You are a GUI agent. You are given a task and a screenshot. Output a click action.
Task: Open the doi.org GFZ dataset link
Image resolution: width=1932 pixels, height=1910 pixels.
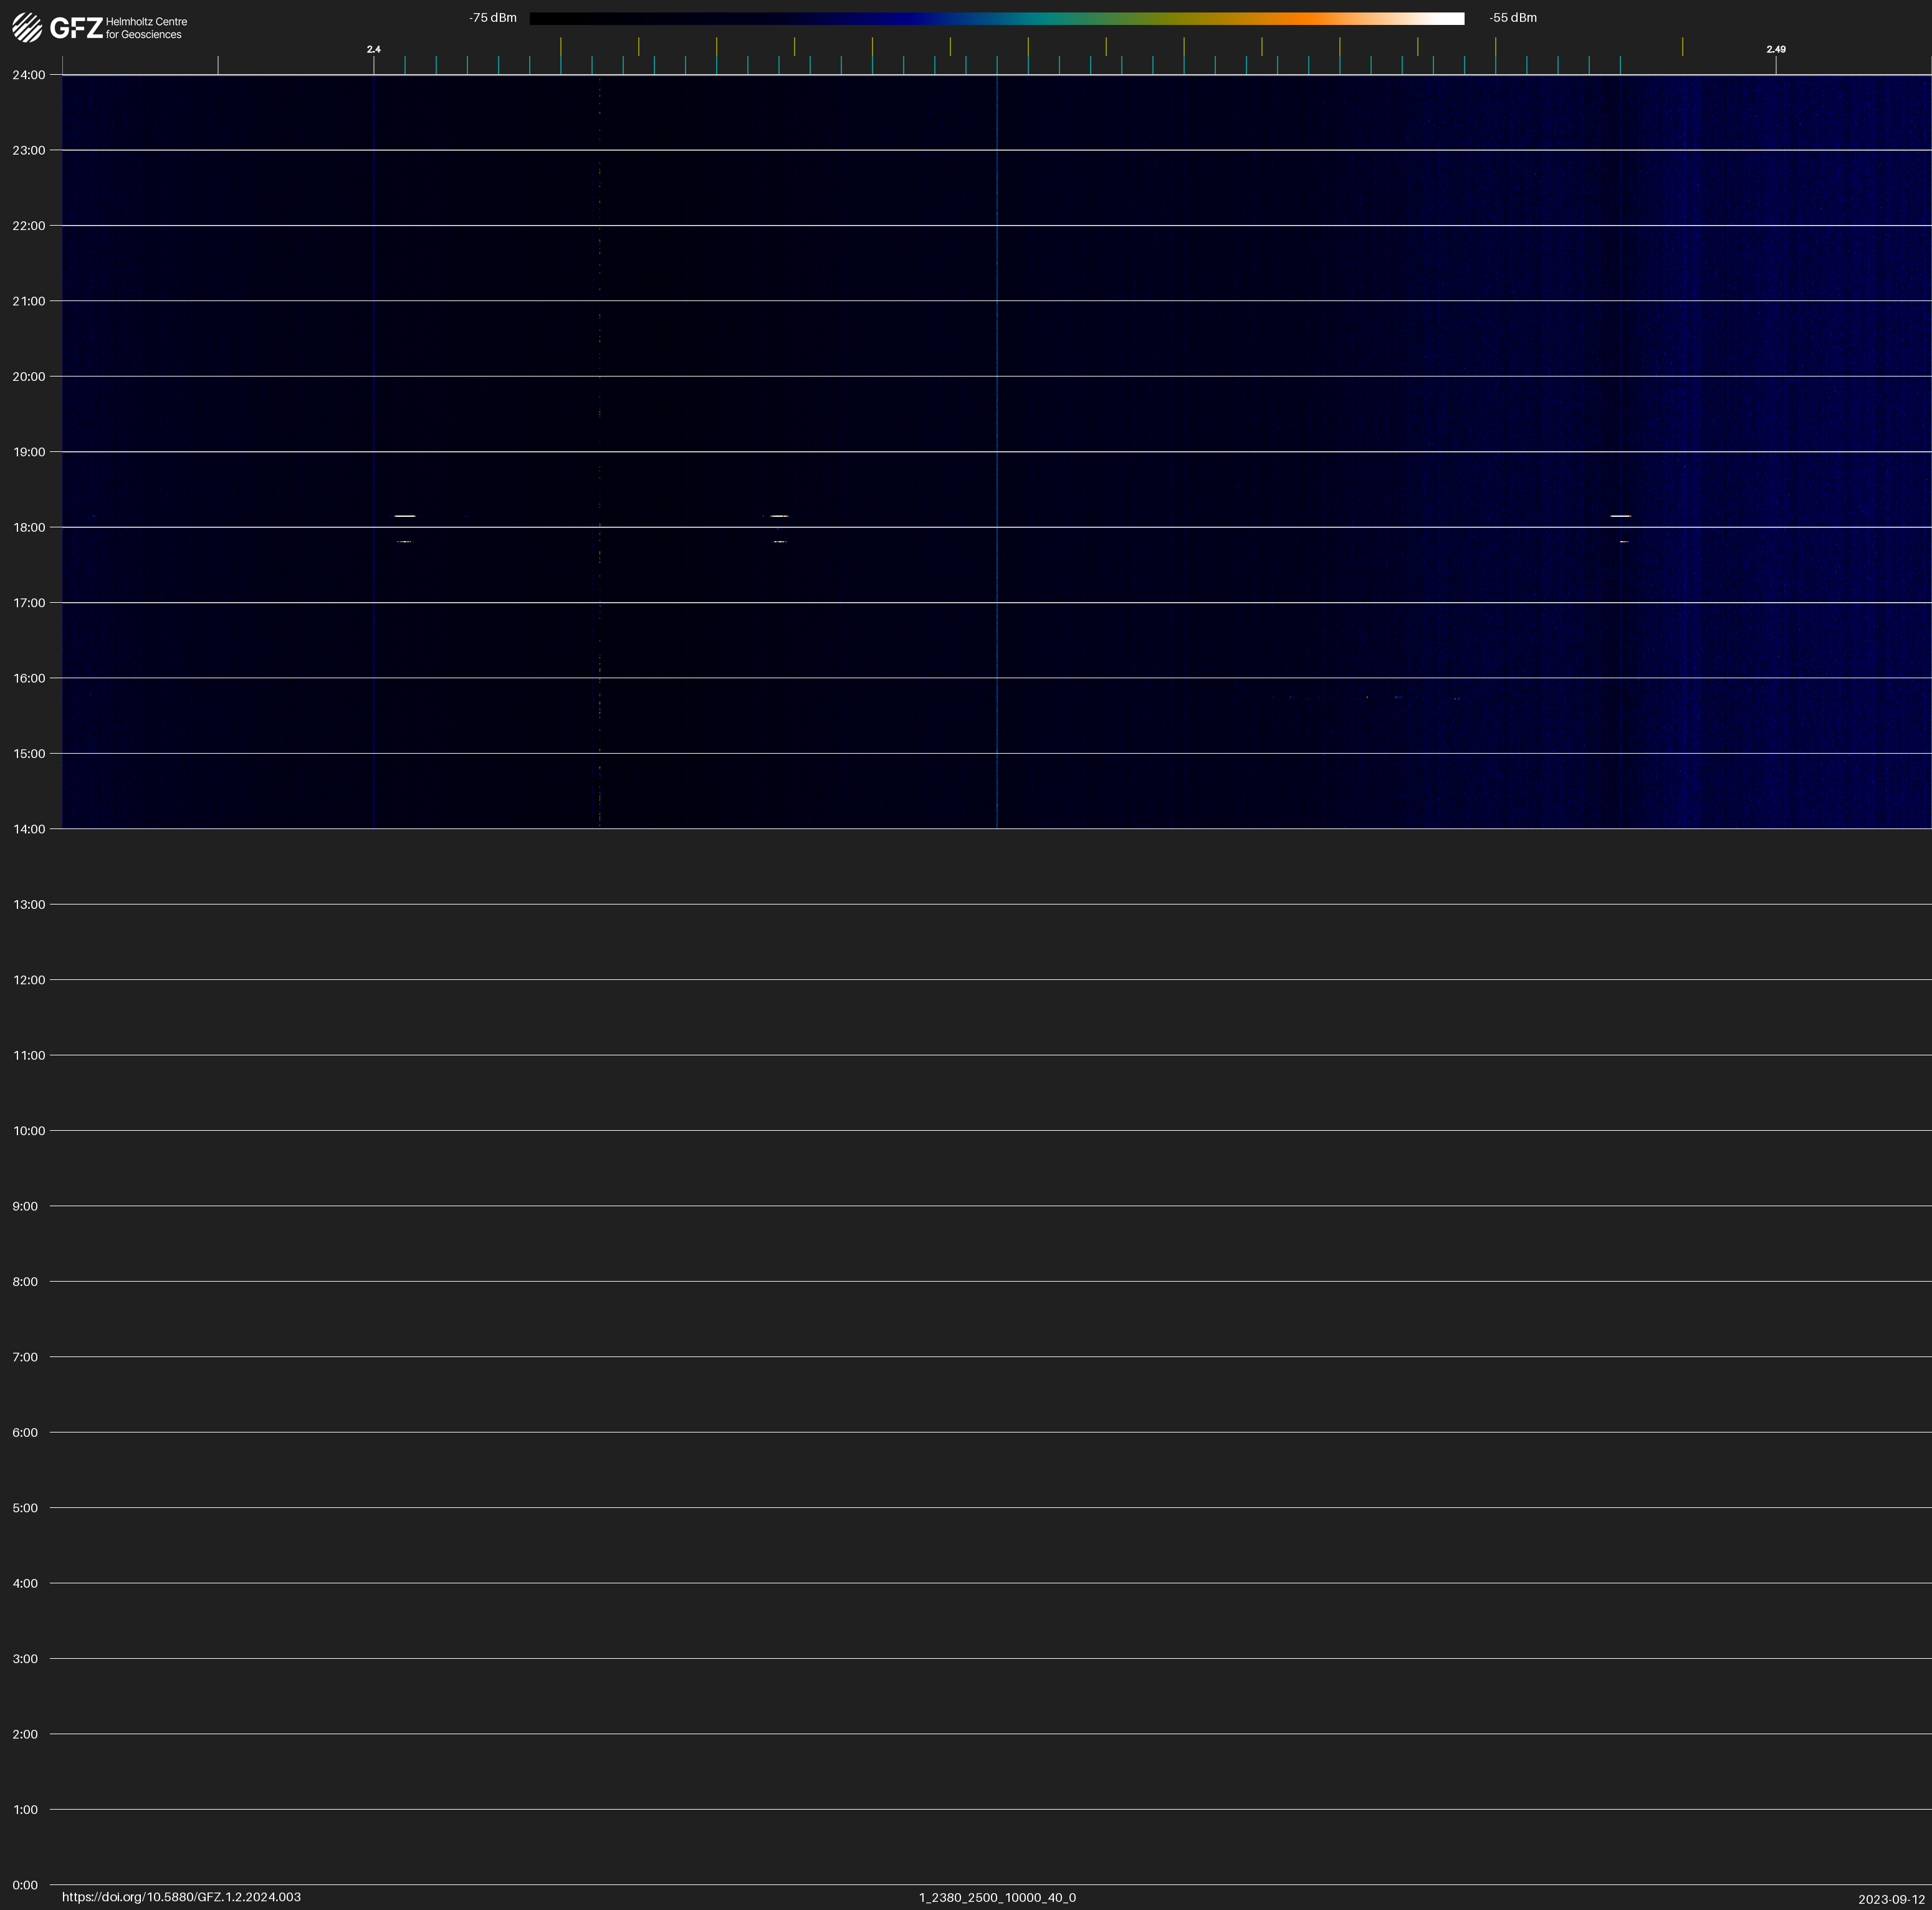coord(181,1897)
